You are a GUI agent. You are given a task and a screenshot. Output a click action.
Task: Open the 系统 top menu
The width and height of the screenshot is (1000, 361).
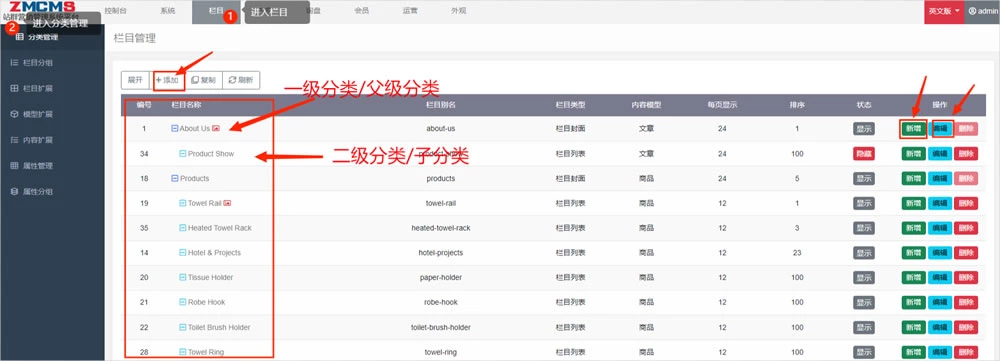click(168, 11)
